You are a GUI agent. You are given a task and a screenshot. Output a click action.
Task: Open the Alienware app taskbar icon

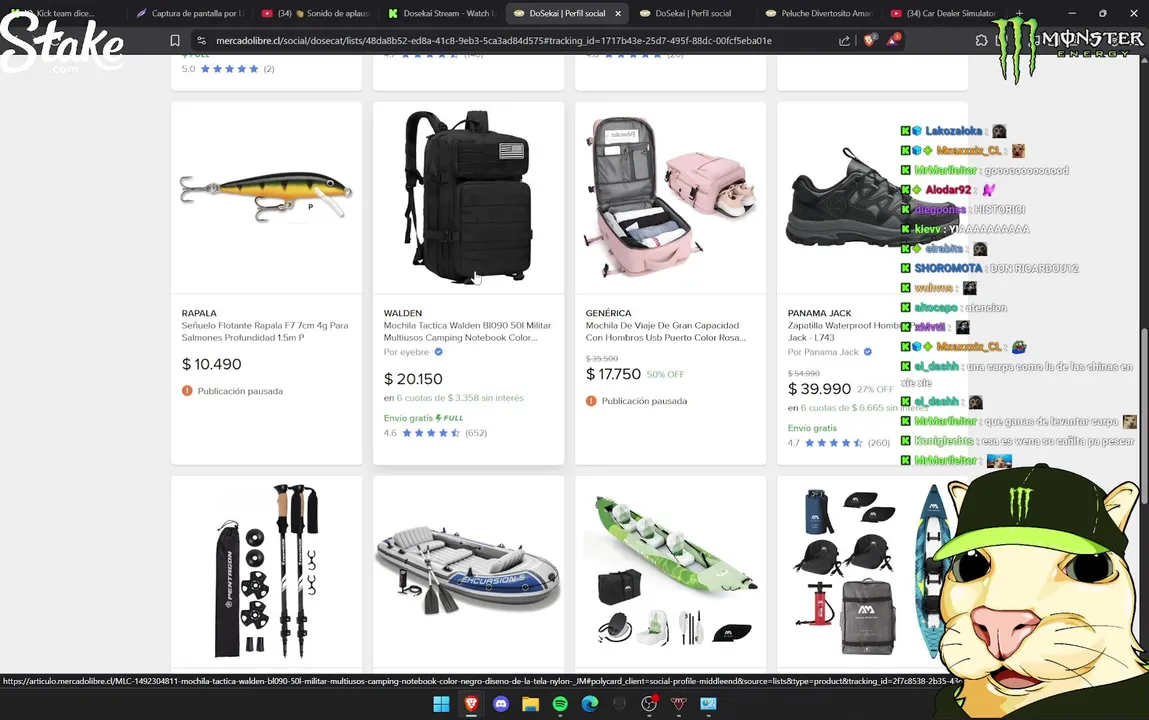(x=619, y=704)
